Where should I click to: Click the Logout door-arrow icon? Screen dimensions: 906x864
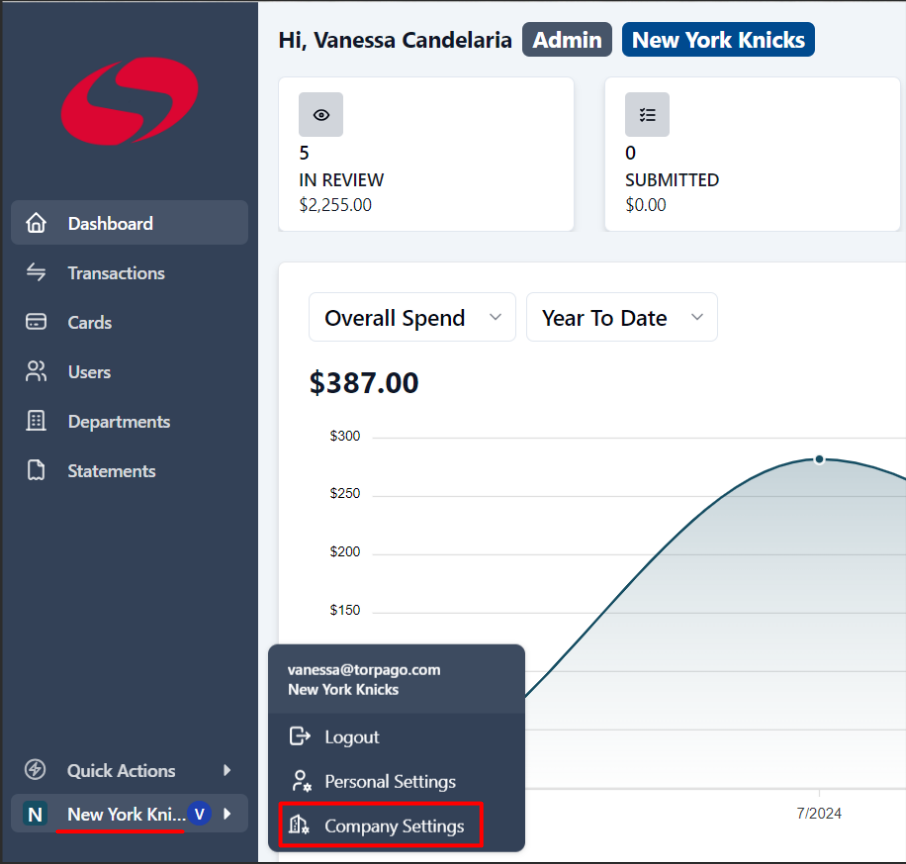(299, 736)
